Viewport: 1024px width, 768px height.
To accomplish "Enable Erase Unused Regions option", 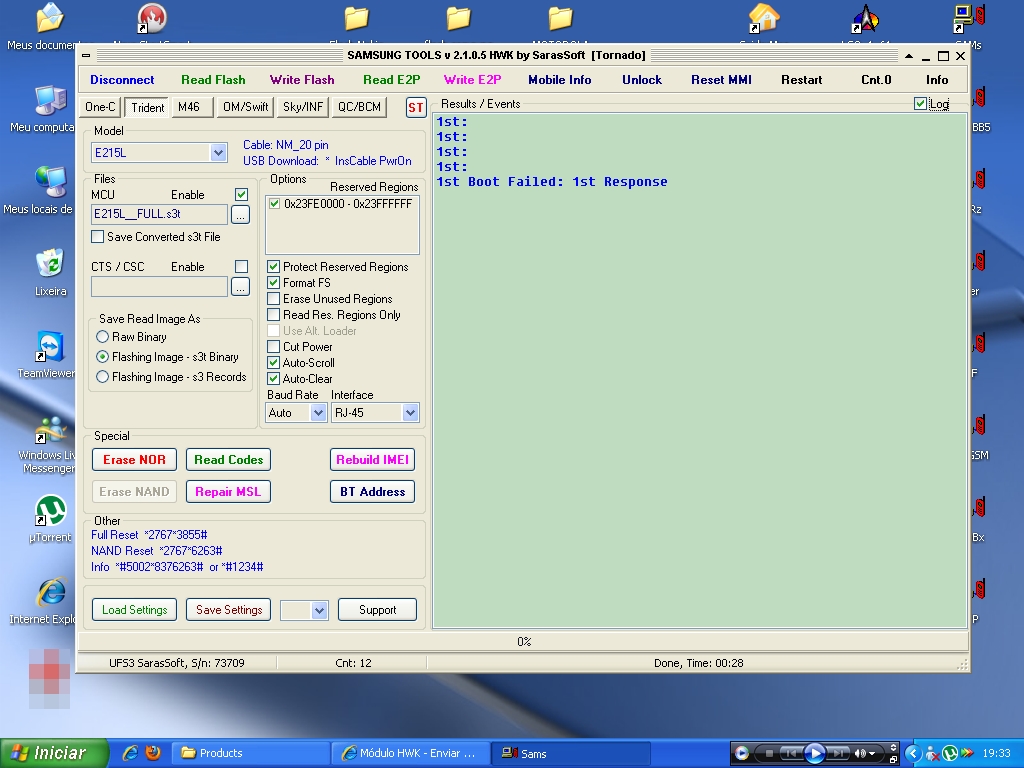I will (274, 298).
